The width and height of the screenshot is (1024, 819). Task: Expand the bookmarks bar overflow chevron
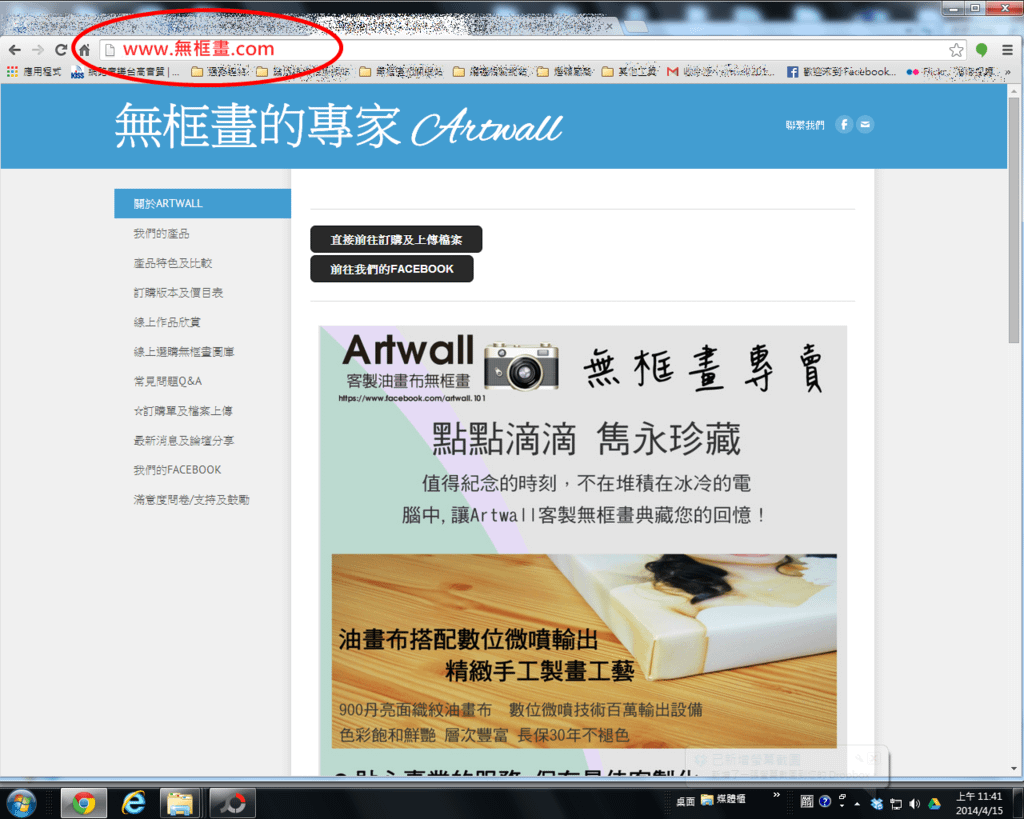[x=1008, y=72]
